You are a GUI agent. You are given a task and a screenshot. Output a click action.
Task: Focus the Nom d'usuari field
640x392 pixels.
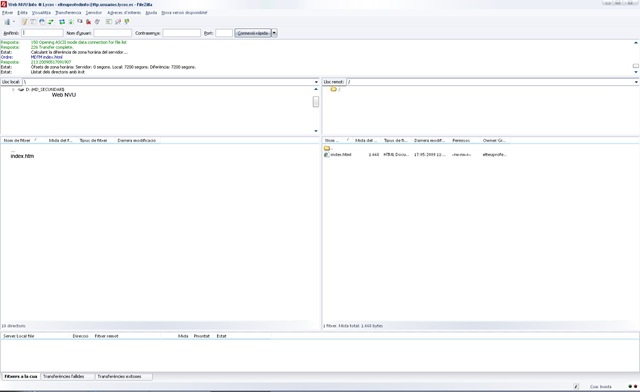(113, 33)
